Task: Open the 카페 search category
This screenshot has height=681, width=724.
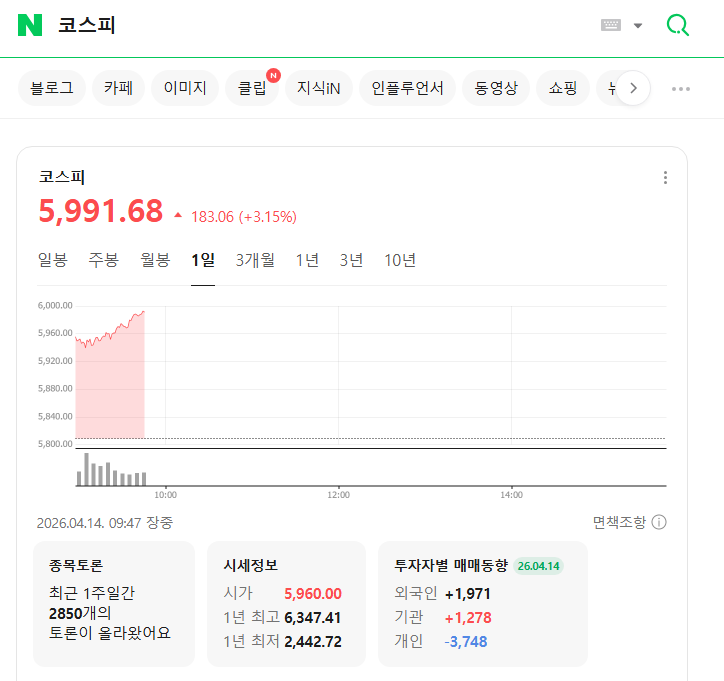Action: point(118,88)
